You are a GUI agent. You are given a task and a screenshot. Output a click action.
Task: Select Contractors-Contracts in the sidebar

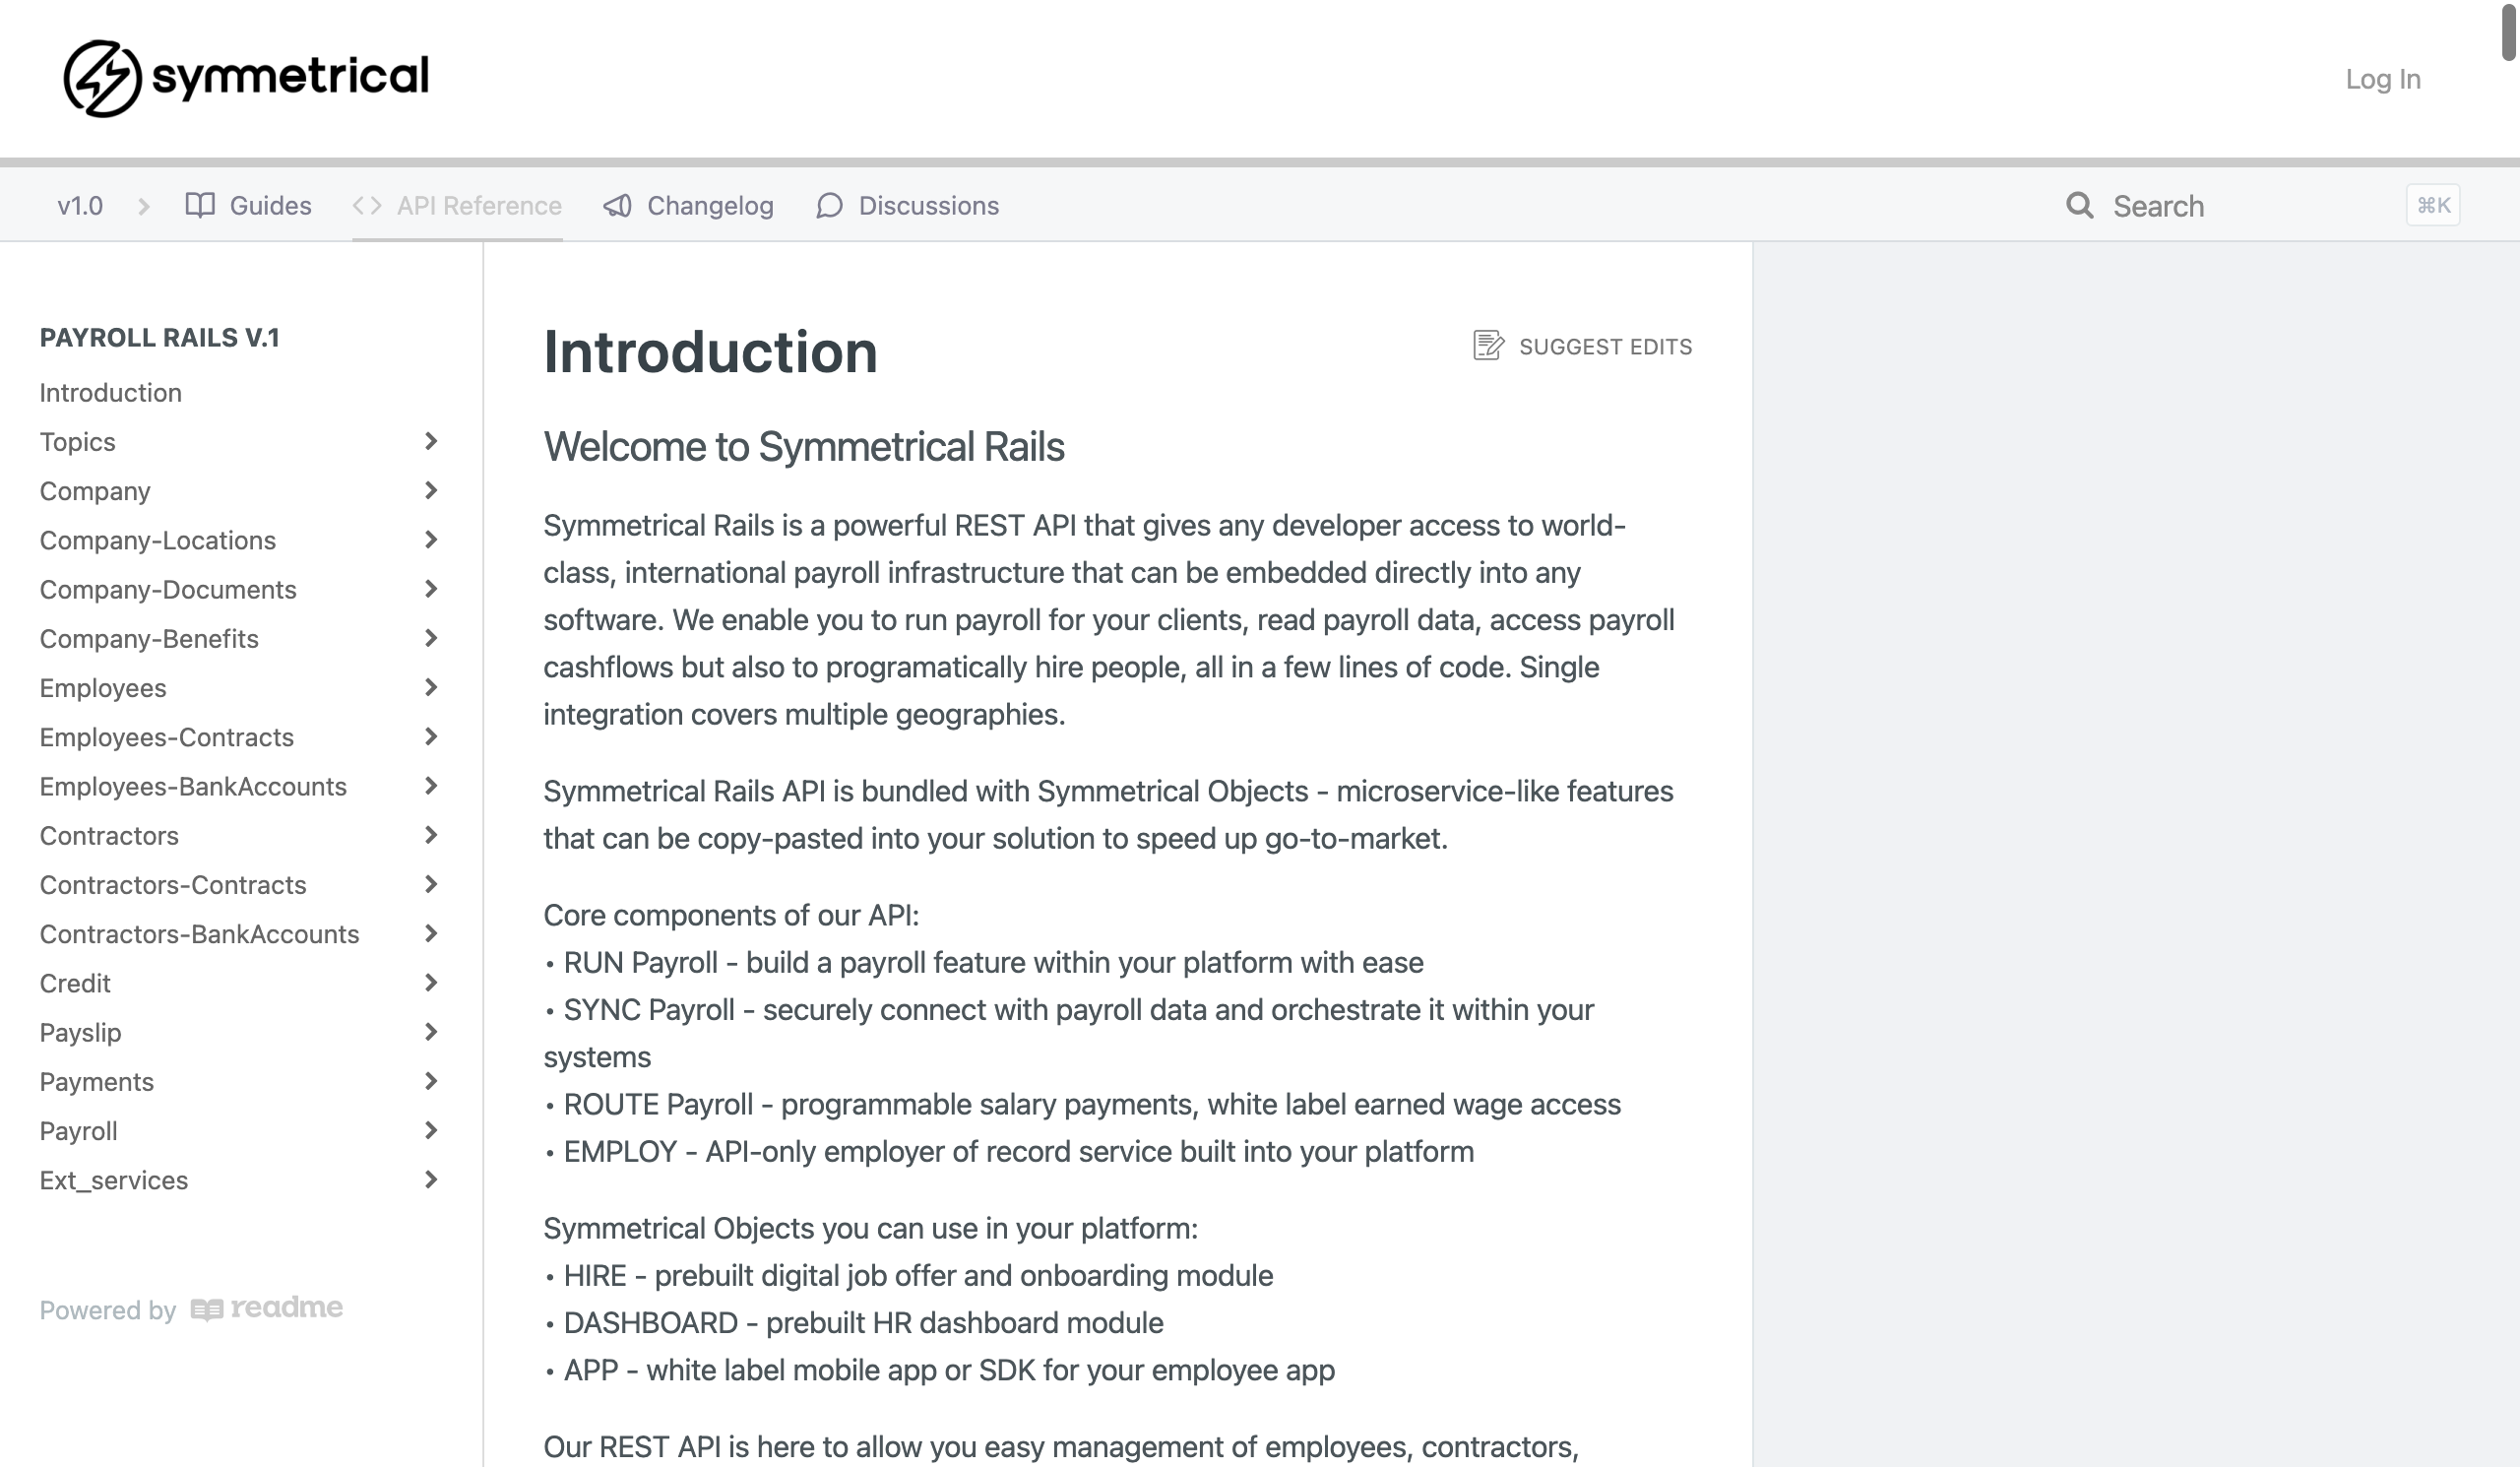coord(173,884)
